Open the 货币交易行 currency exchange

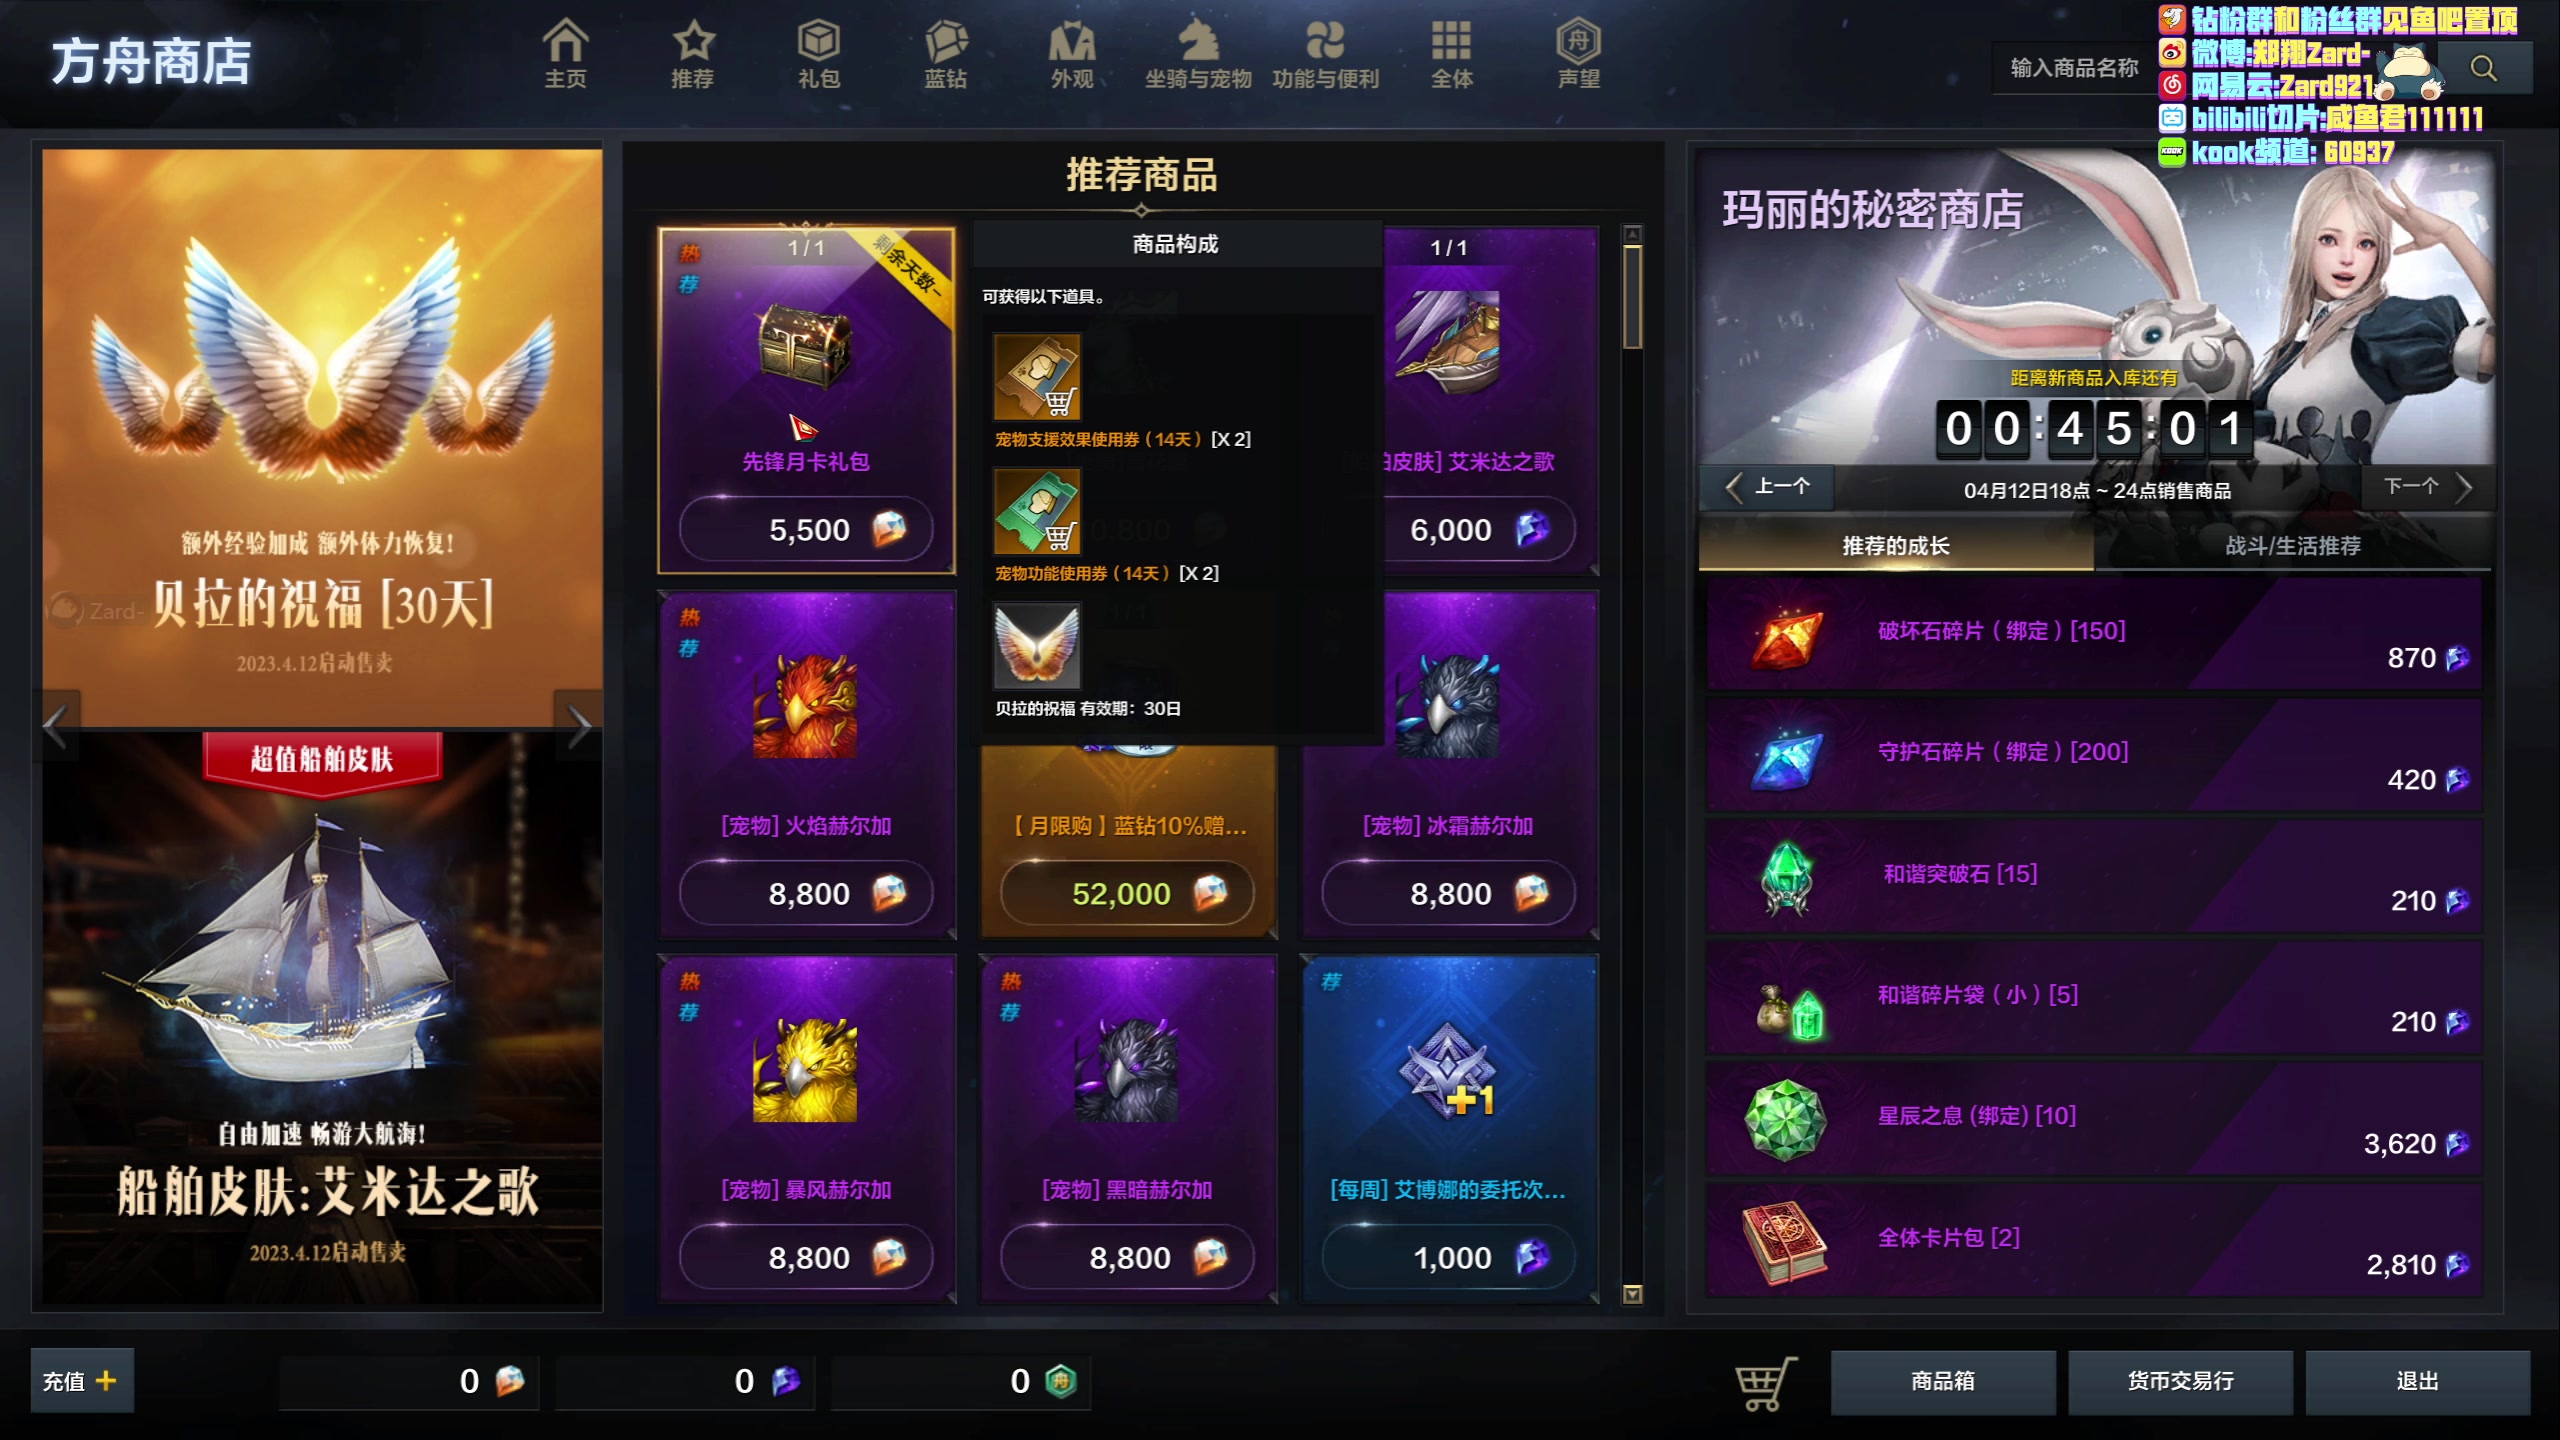(2180, 1381)
